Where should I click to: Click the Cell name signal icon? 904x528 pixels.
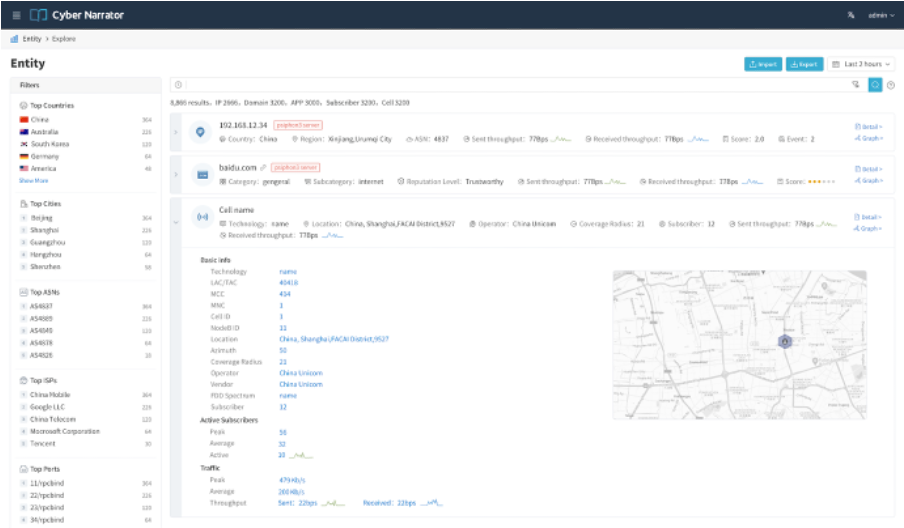coord(201,216)
